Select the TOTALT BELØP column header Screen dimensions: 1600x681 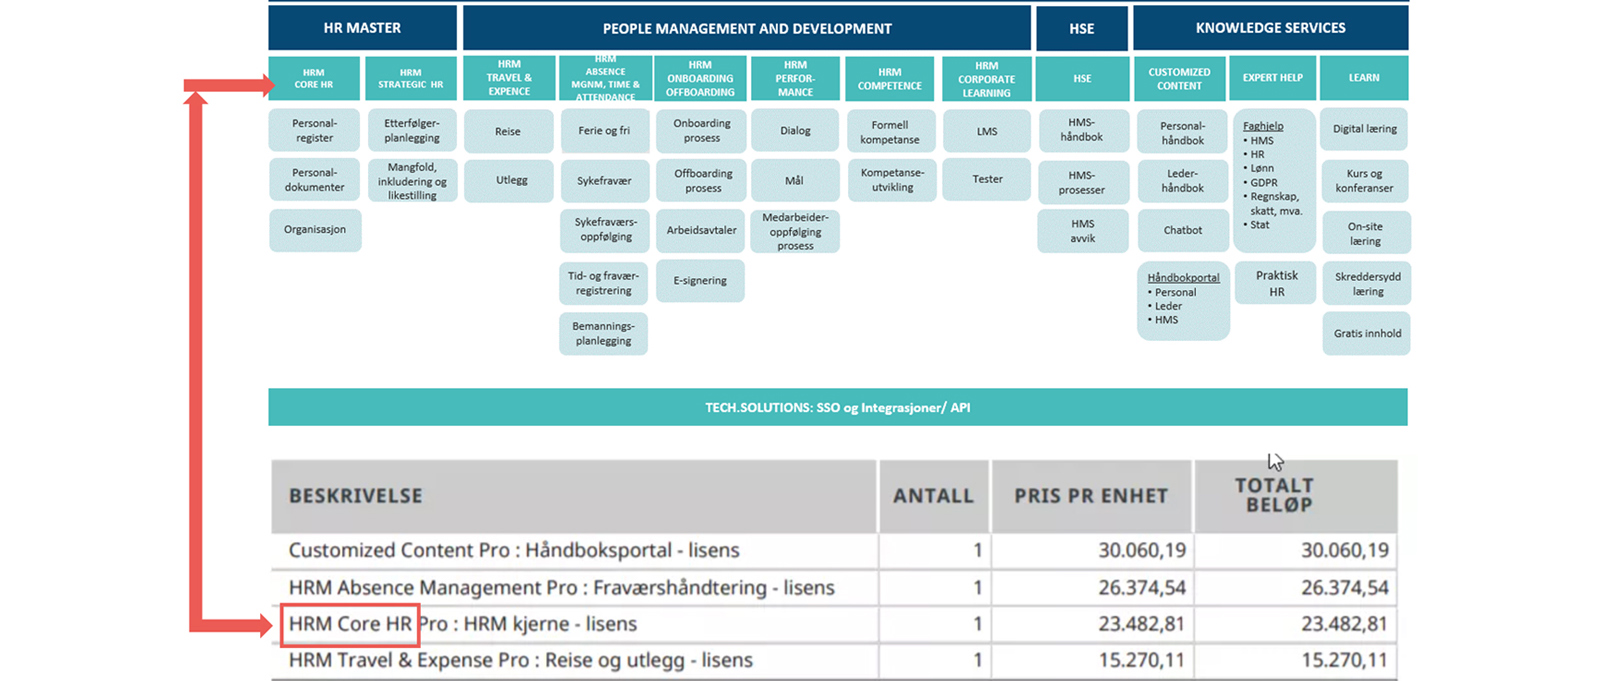[x=1296, y=496]
